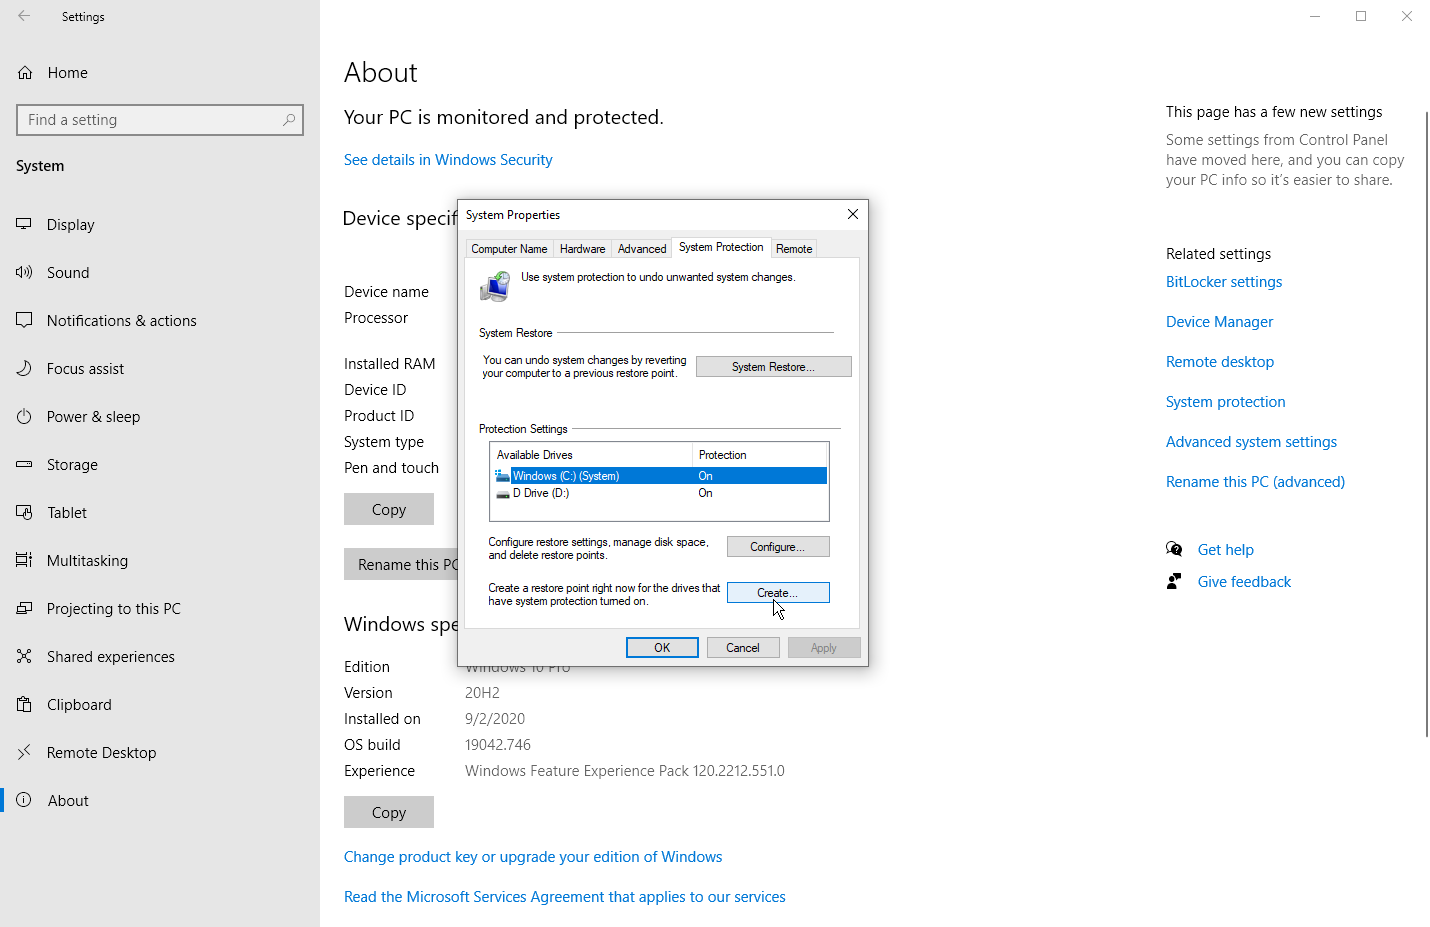
Task: Click the Storage drive icon
Action: [24, 465]
